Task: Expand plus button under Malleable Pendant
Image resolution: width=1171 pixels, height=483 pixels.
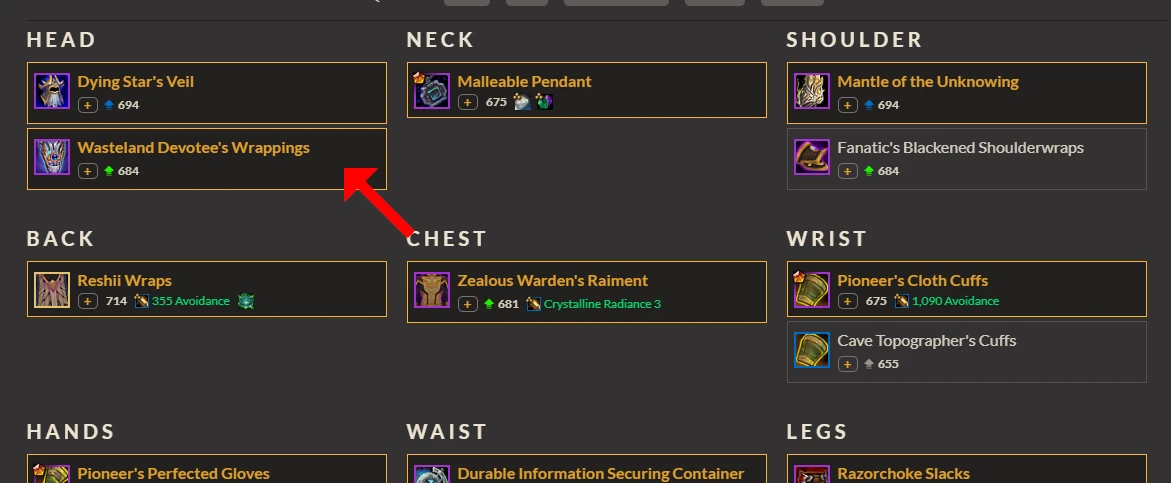Action: click(x=468, y=102)
